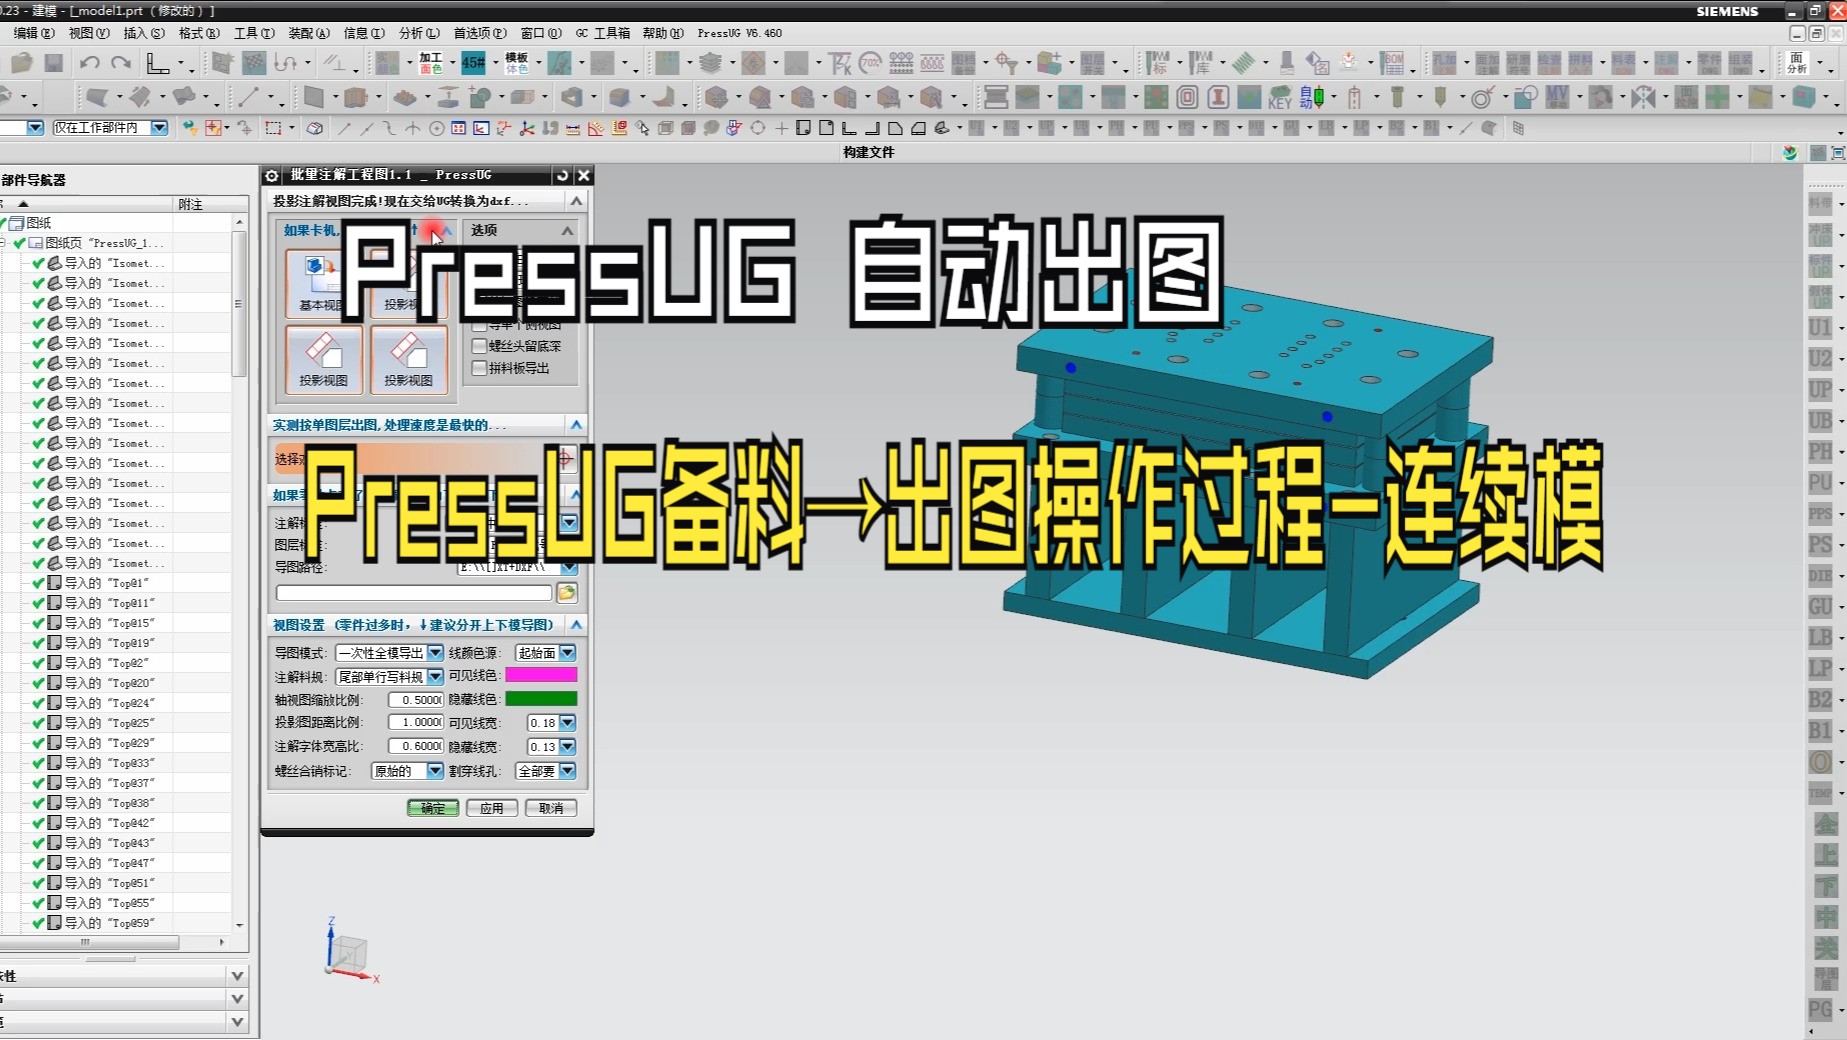Toggle the 螺丝头留底深 checkbox
This screenshot has width=1847, height=1040.
click(x=480, y=346)
